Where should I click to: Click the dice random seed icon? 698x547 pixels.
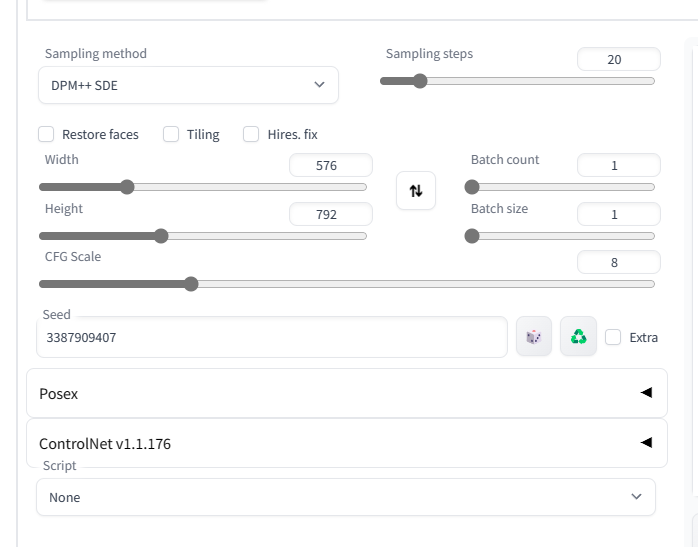point(534,337)
